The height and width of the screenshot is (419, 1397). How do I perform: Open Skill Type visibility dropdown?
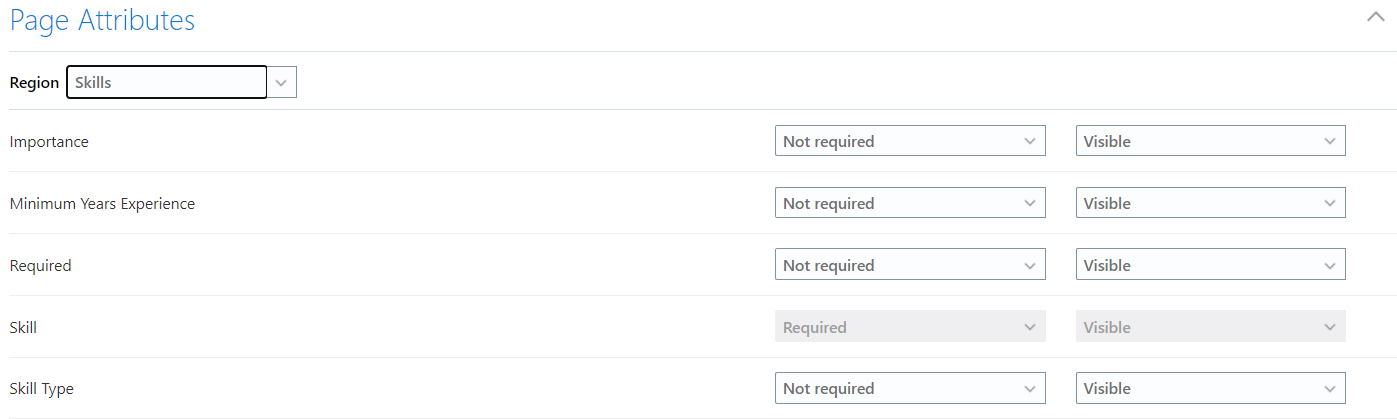pyautogui.click(x=1210, y=388)
